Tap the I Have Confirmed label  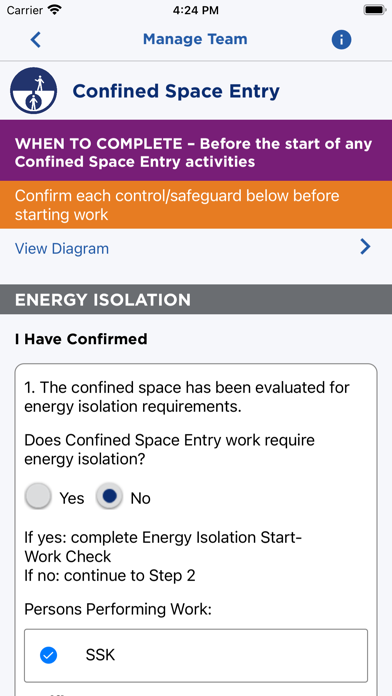pyautogui.click(x=81, y=339)
